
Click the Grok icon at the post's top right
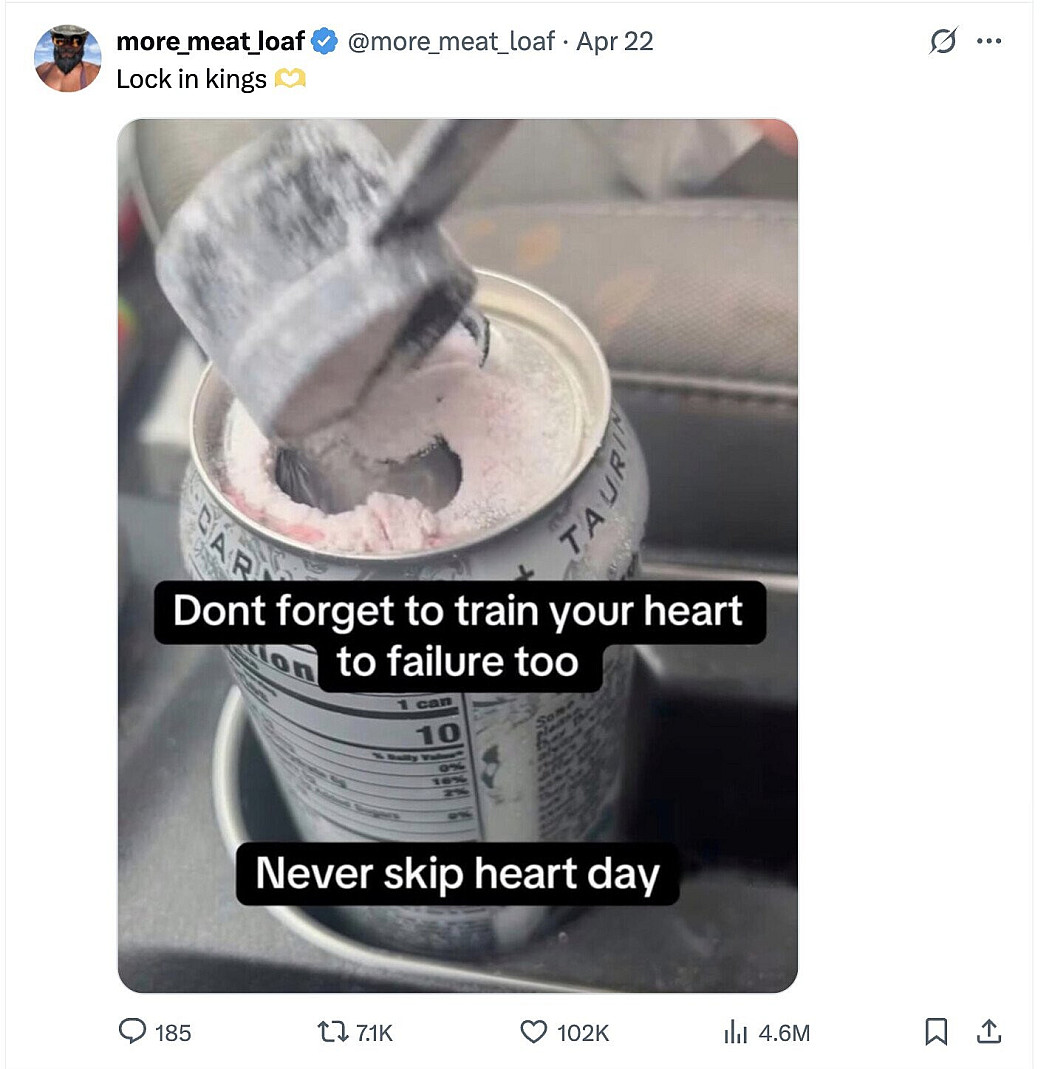click(x=941, y=42)
